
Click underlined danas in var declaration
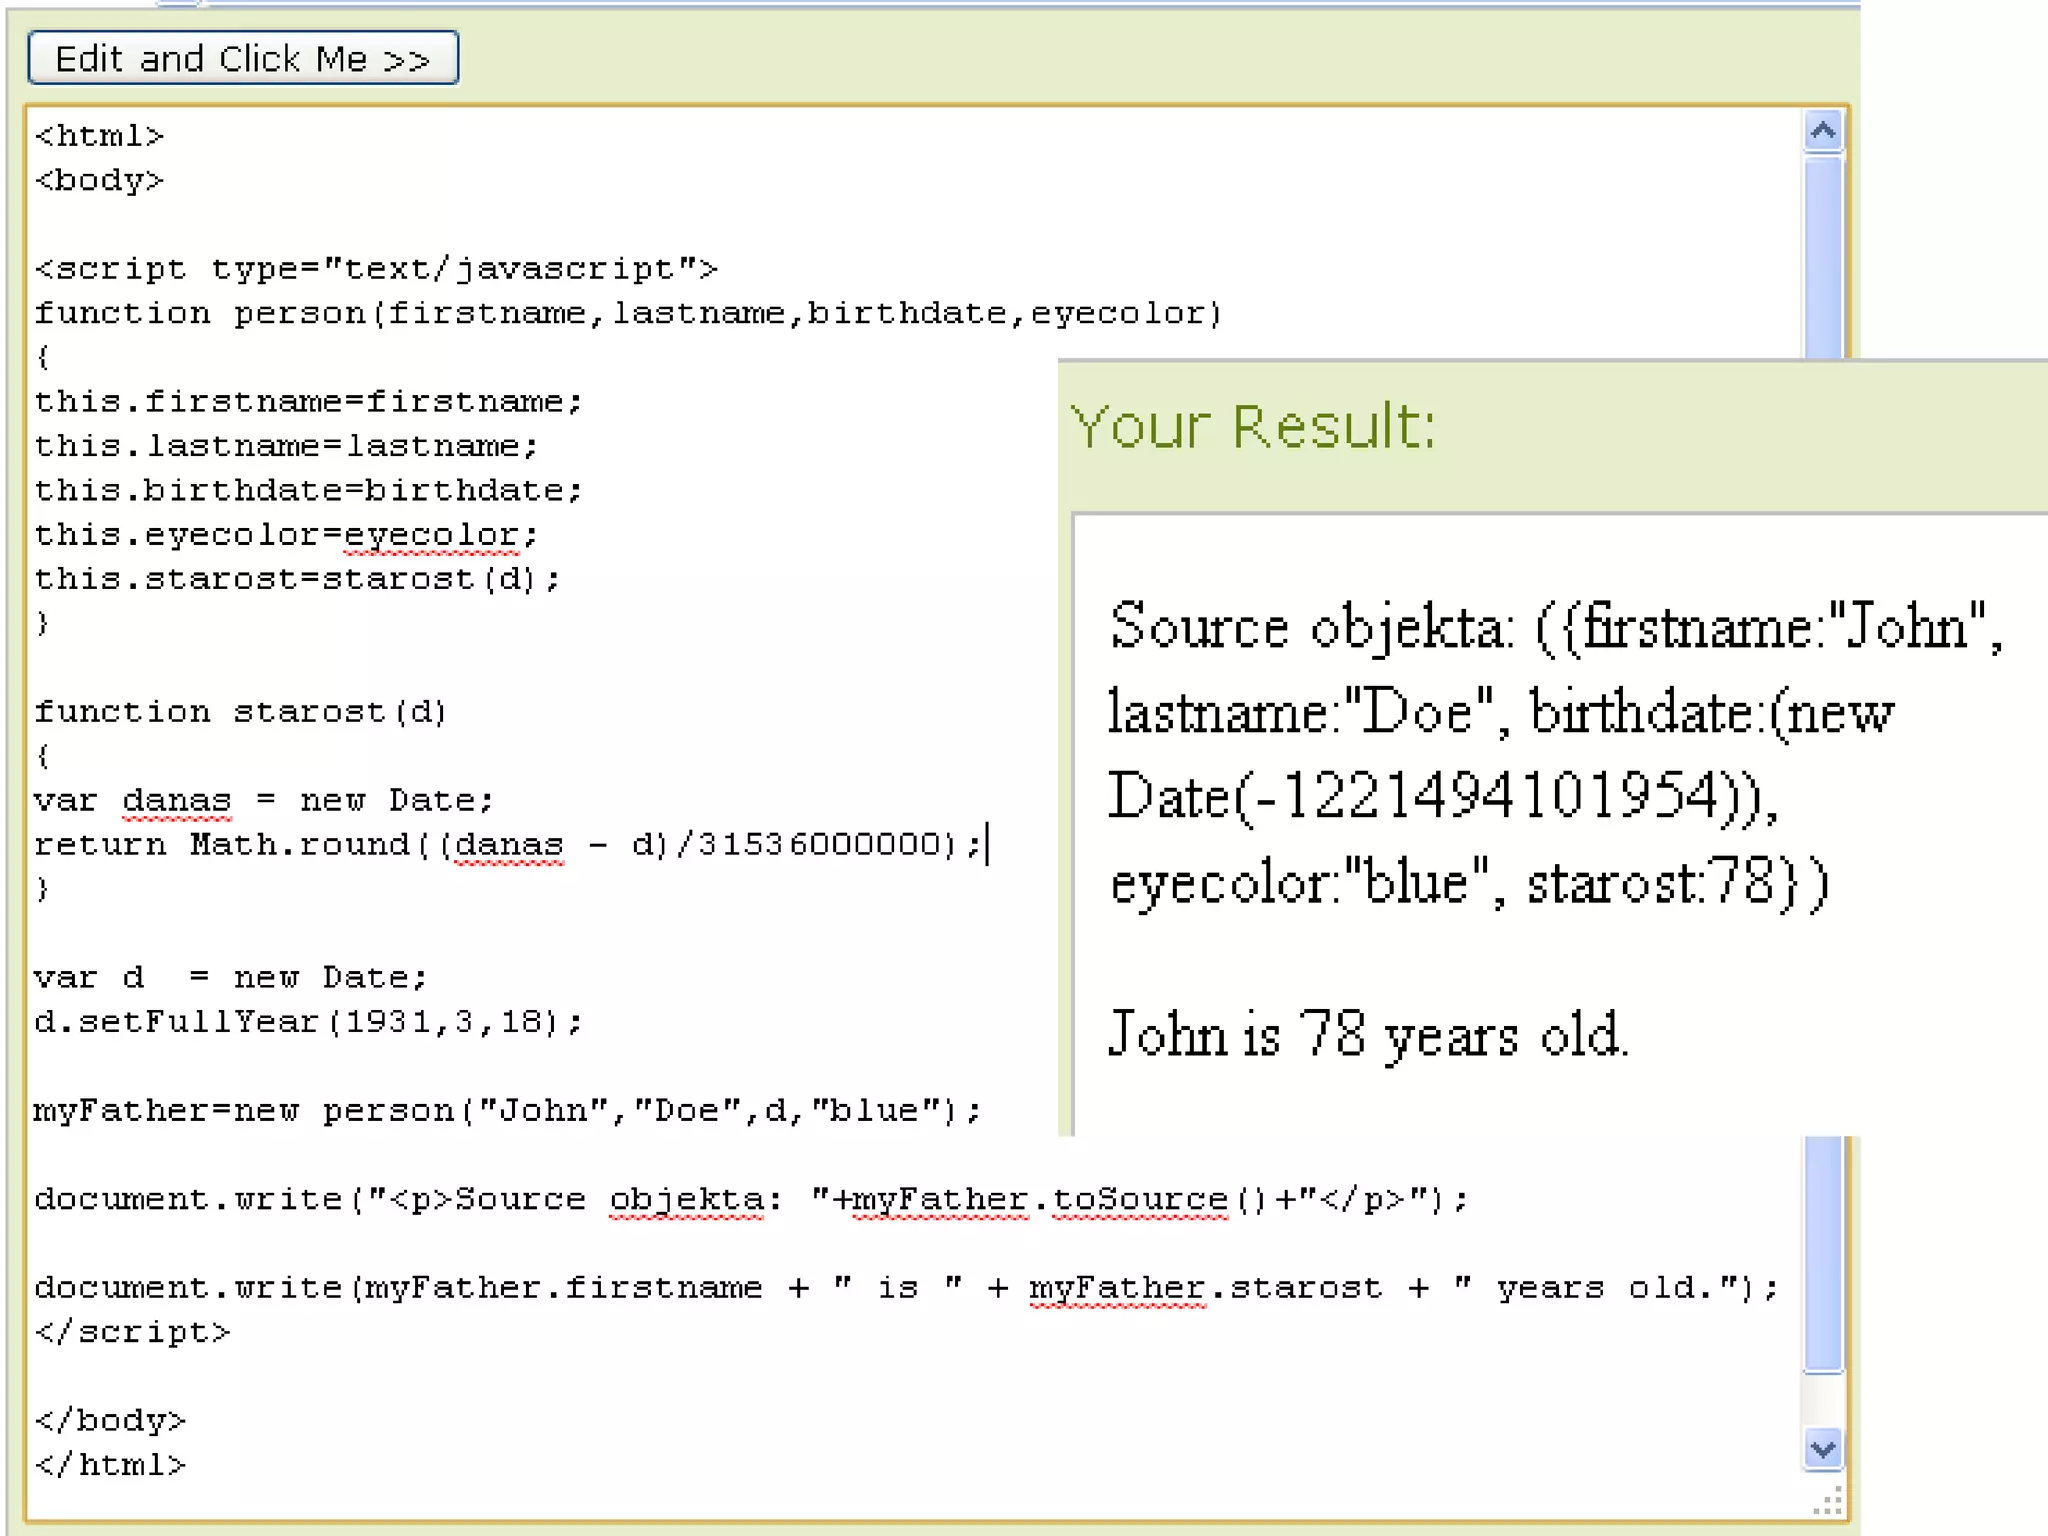click(x=177, y=801)
